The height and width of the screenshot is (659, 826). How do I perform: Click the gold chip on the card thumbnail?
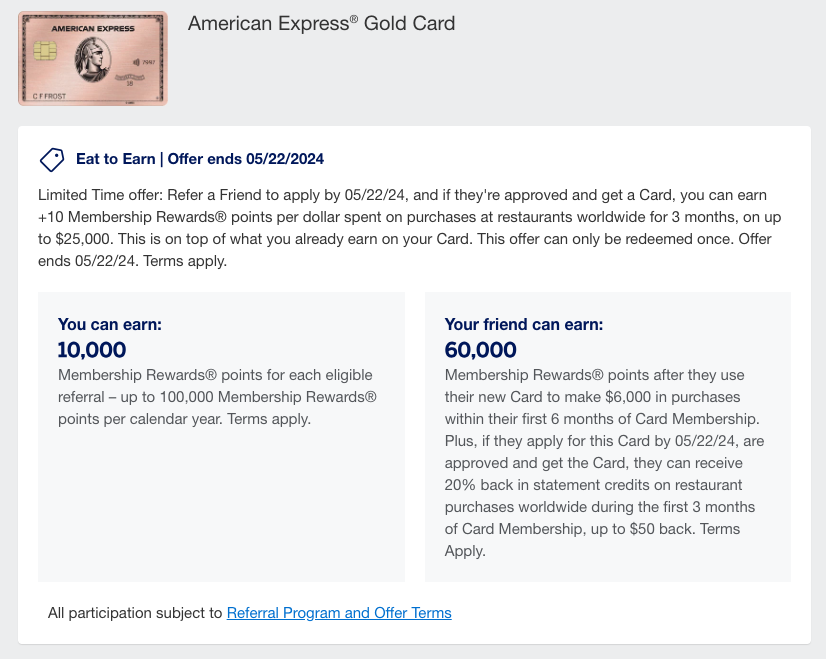[x=45, y=51]
